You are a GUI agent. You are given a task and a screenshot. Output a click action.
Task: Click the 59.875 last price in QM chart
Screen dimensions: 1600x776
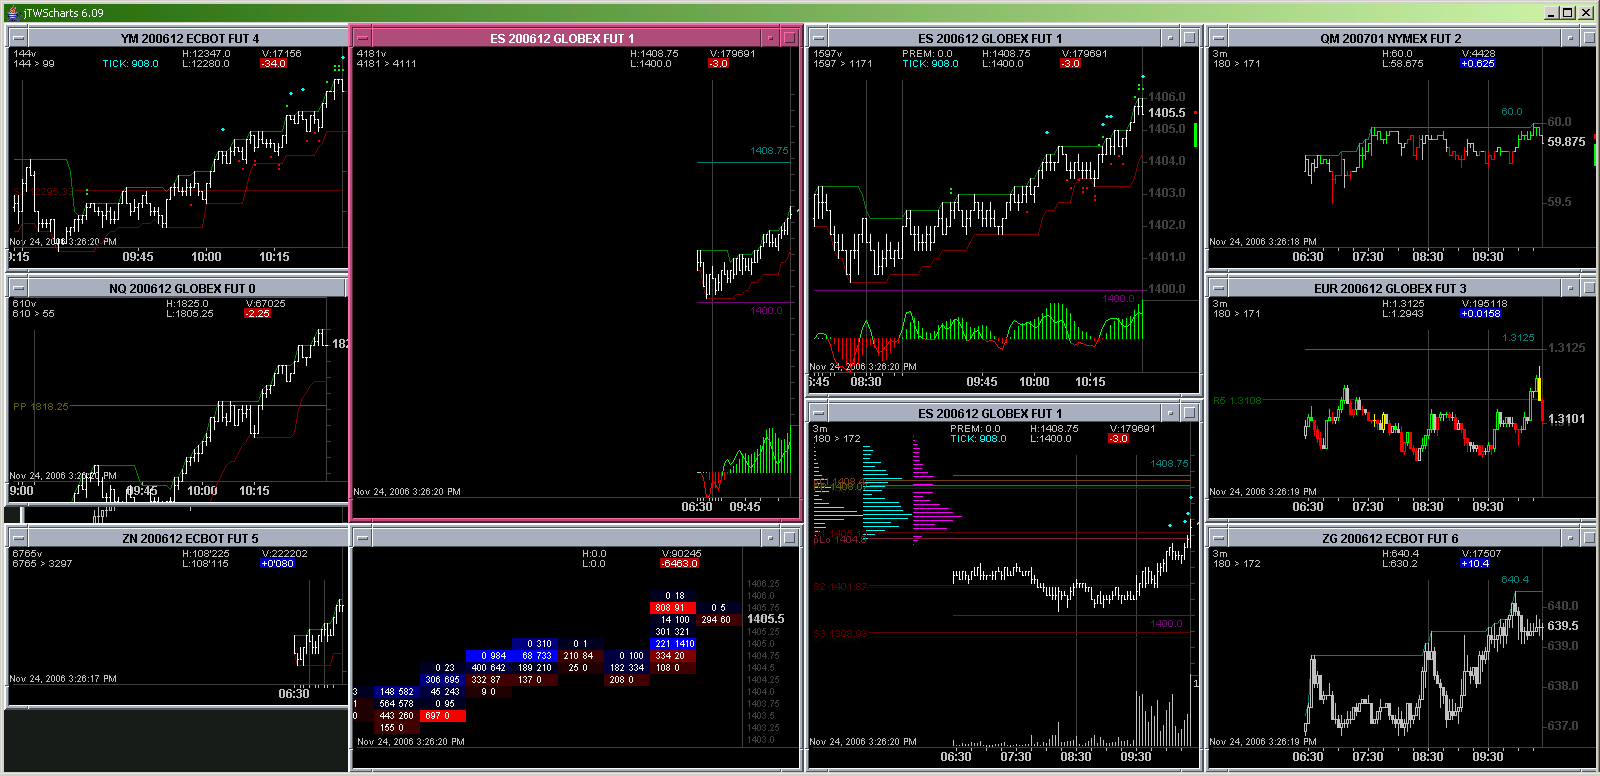click(x=1566, y=141)
